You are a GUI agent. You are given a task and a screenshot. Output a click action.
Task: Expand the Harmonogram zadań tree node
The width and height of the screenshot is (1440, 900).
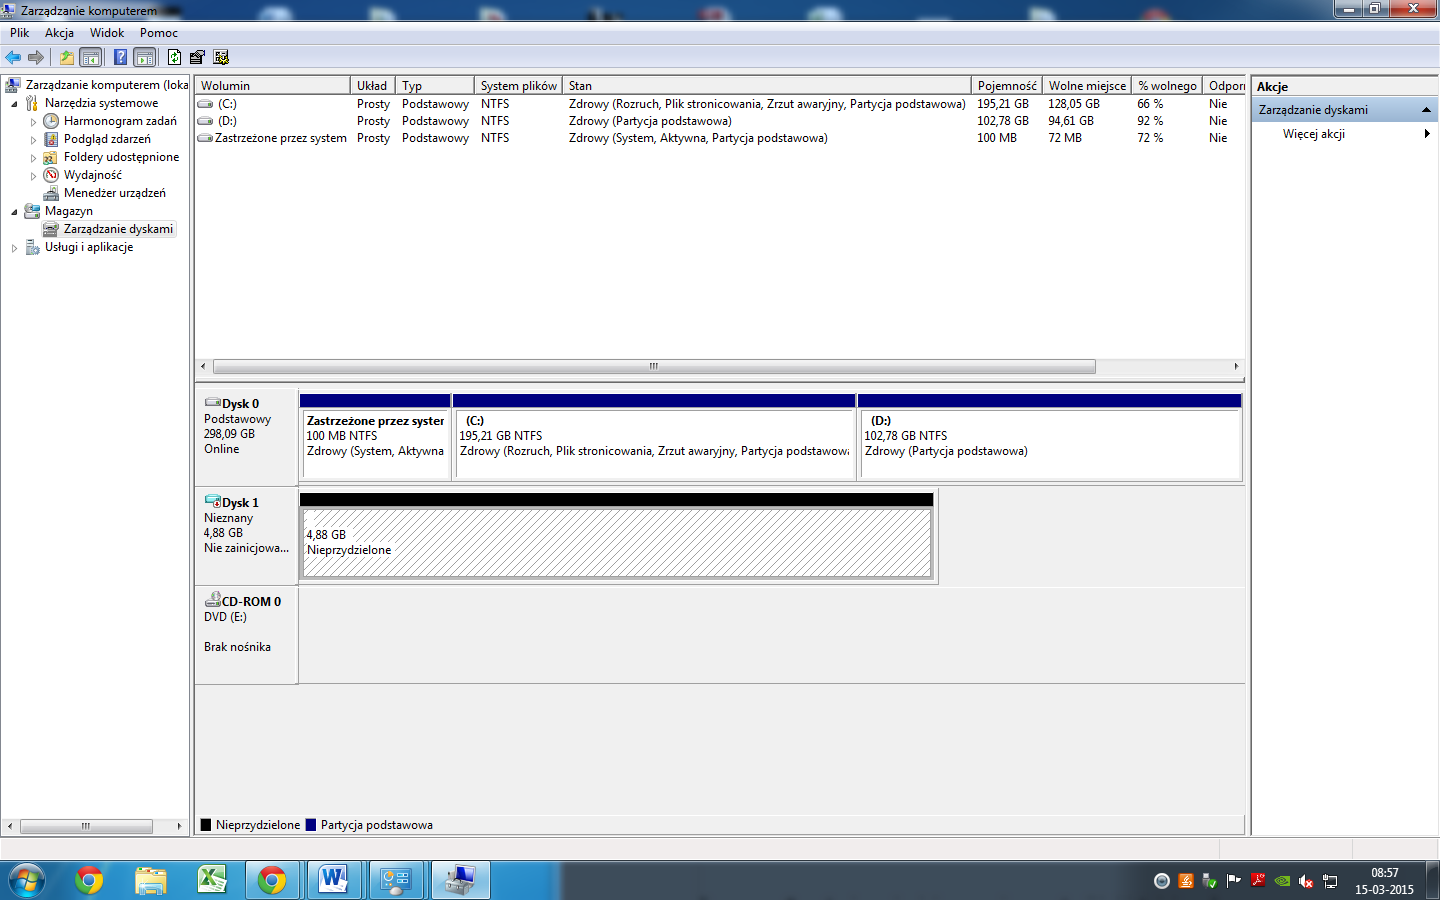pyautogui.click(x=33, y=122)
